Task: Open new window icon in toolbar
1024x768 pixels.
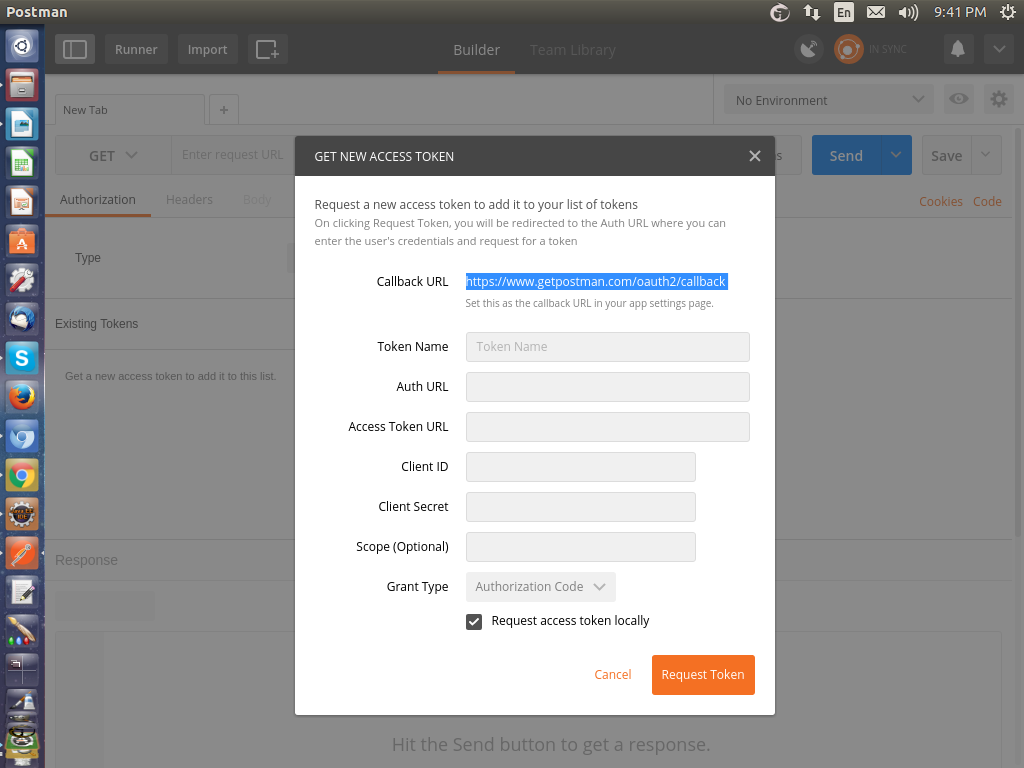Action: 268,50
